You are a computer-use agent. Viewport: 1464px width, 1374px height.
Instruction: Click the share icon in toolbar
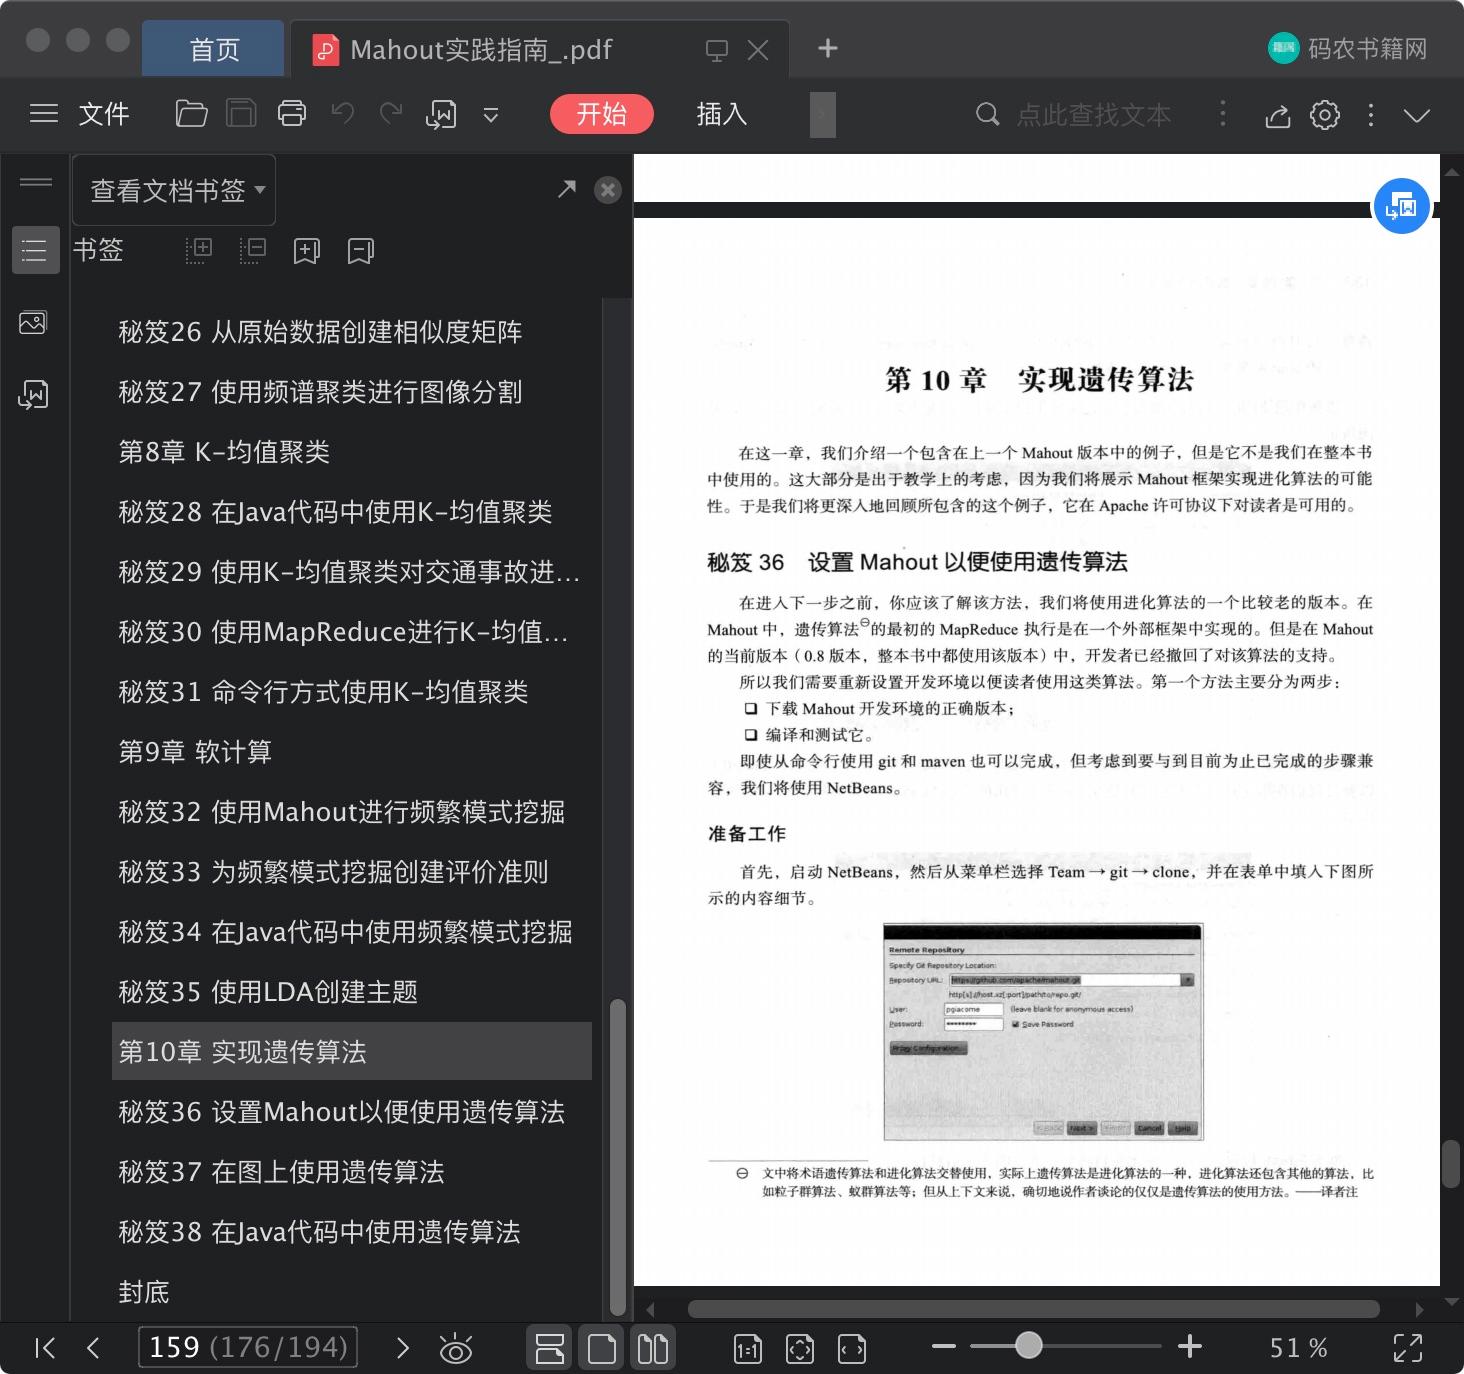point(1277,116)
